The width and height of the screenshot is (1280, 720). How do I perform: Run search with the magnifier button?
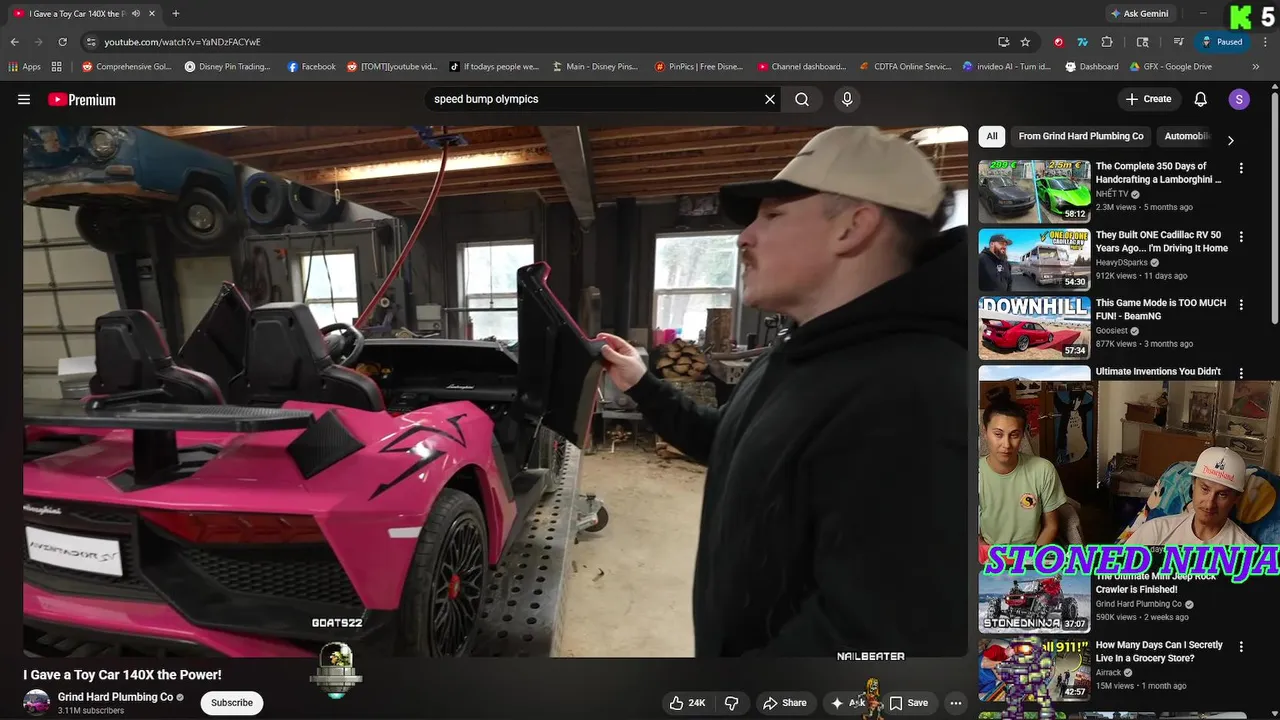802,99
